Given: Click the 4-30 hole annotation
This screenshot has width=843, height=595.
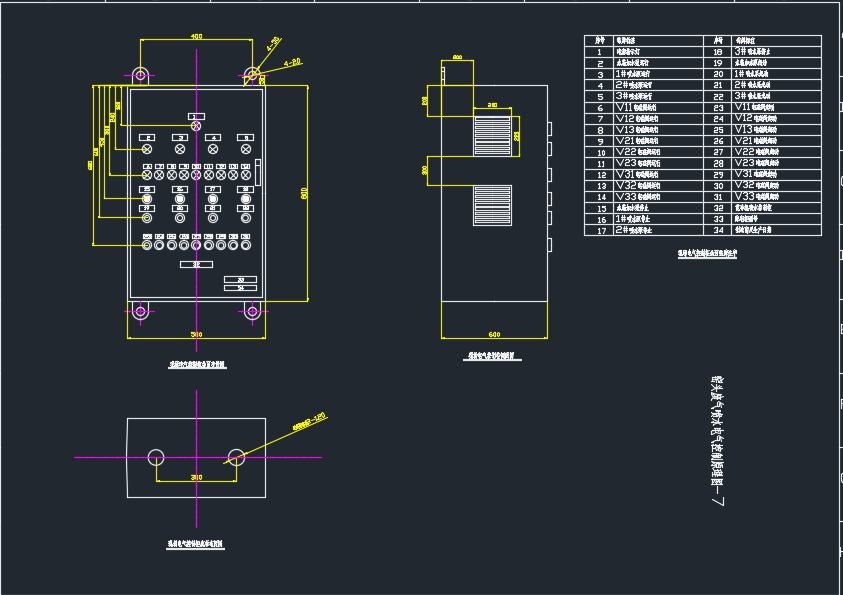Looking at the screenshot, I should (273, 44).
